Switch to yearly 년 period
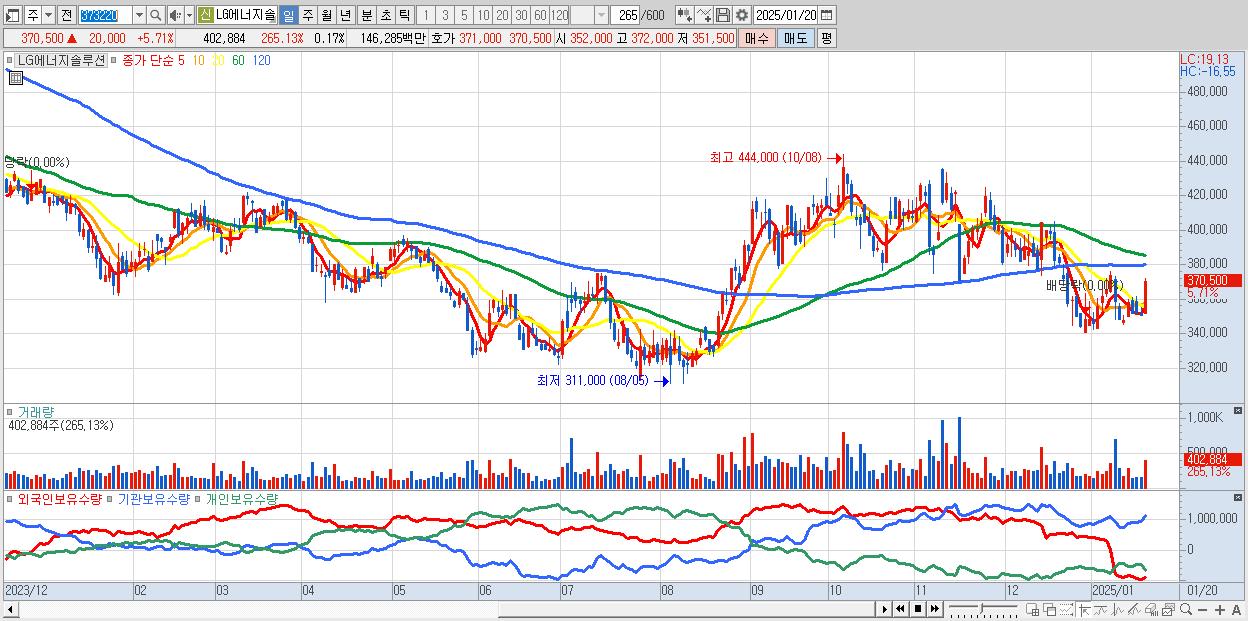Viewport: 1248px width, 621px height. [345, 16]
